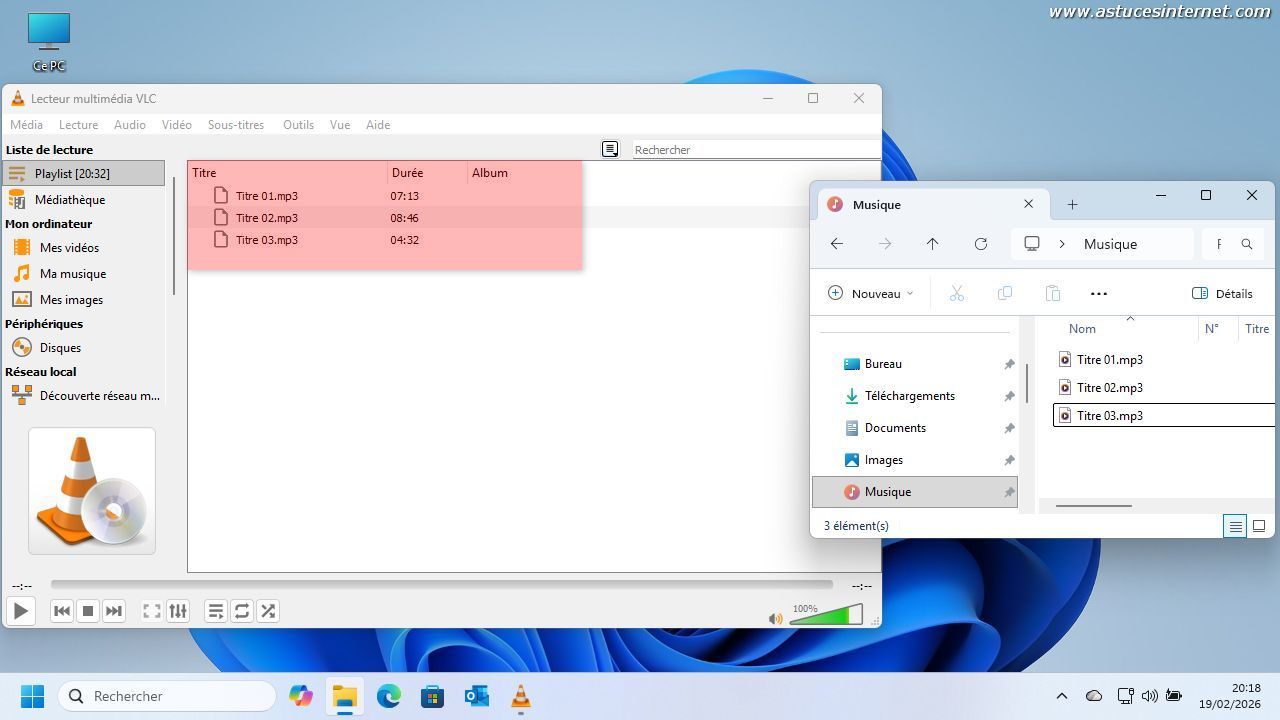Toggle VLC fullscreen video mode
Screen dimensions: 1280x720
pos(152,611)
